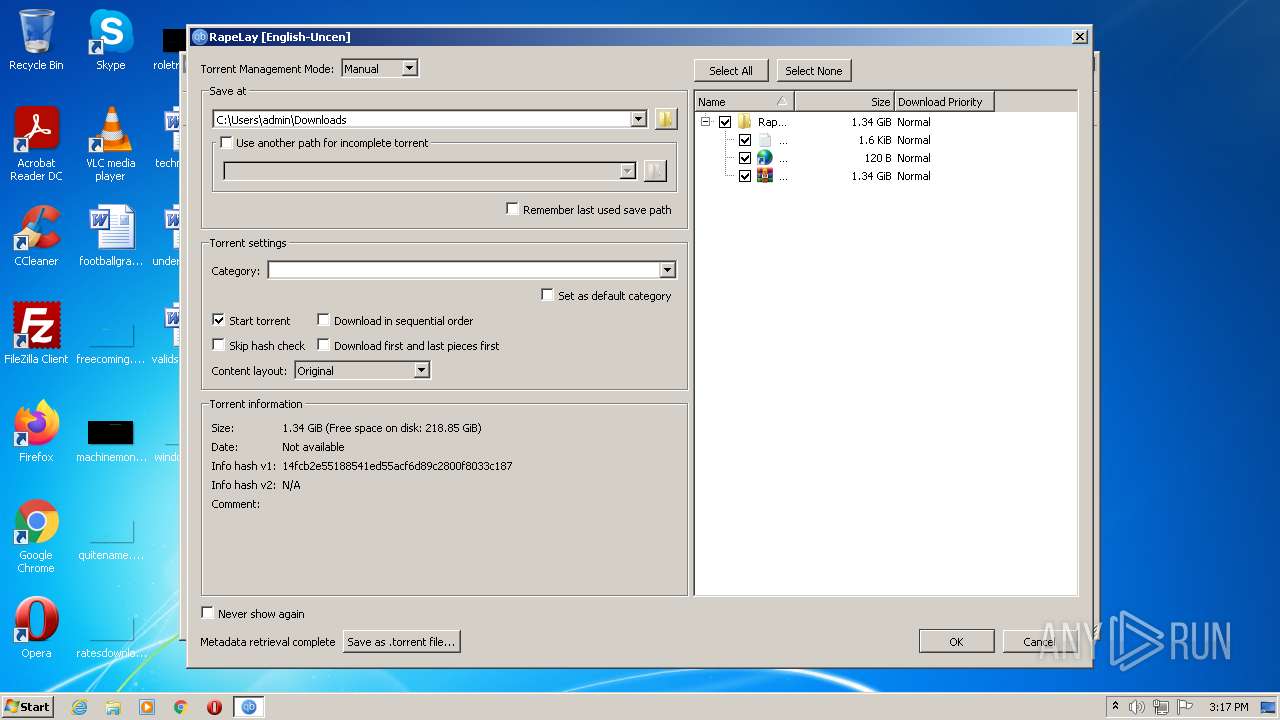This screenshot has width=1280, height=720.
Task: Enable 'Use another path for incomplete torrent'
Action: 226,143
